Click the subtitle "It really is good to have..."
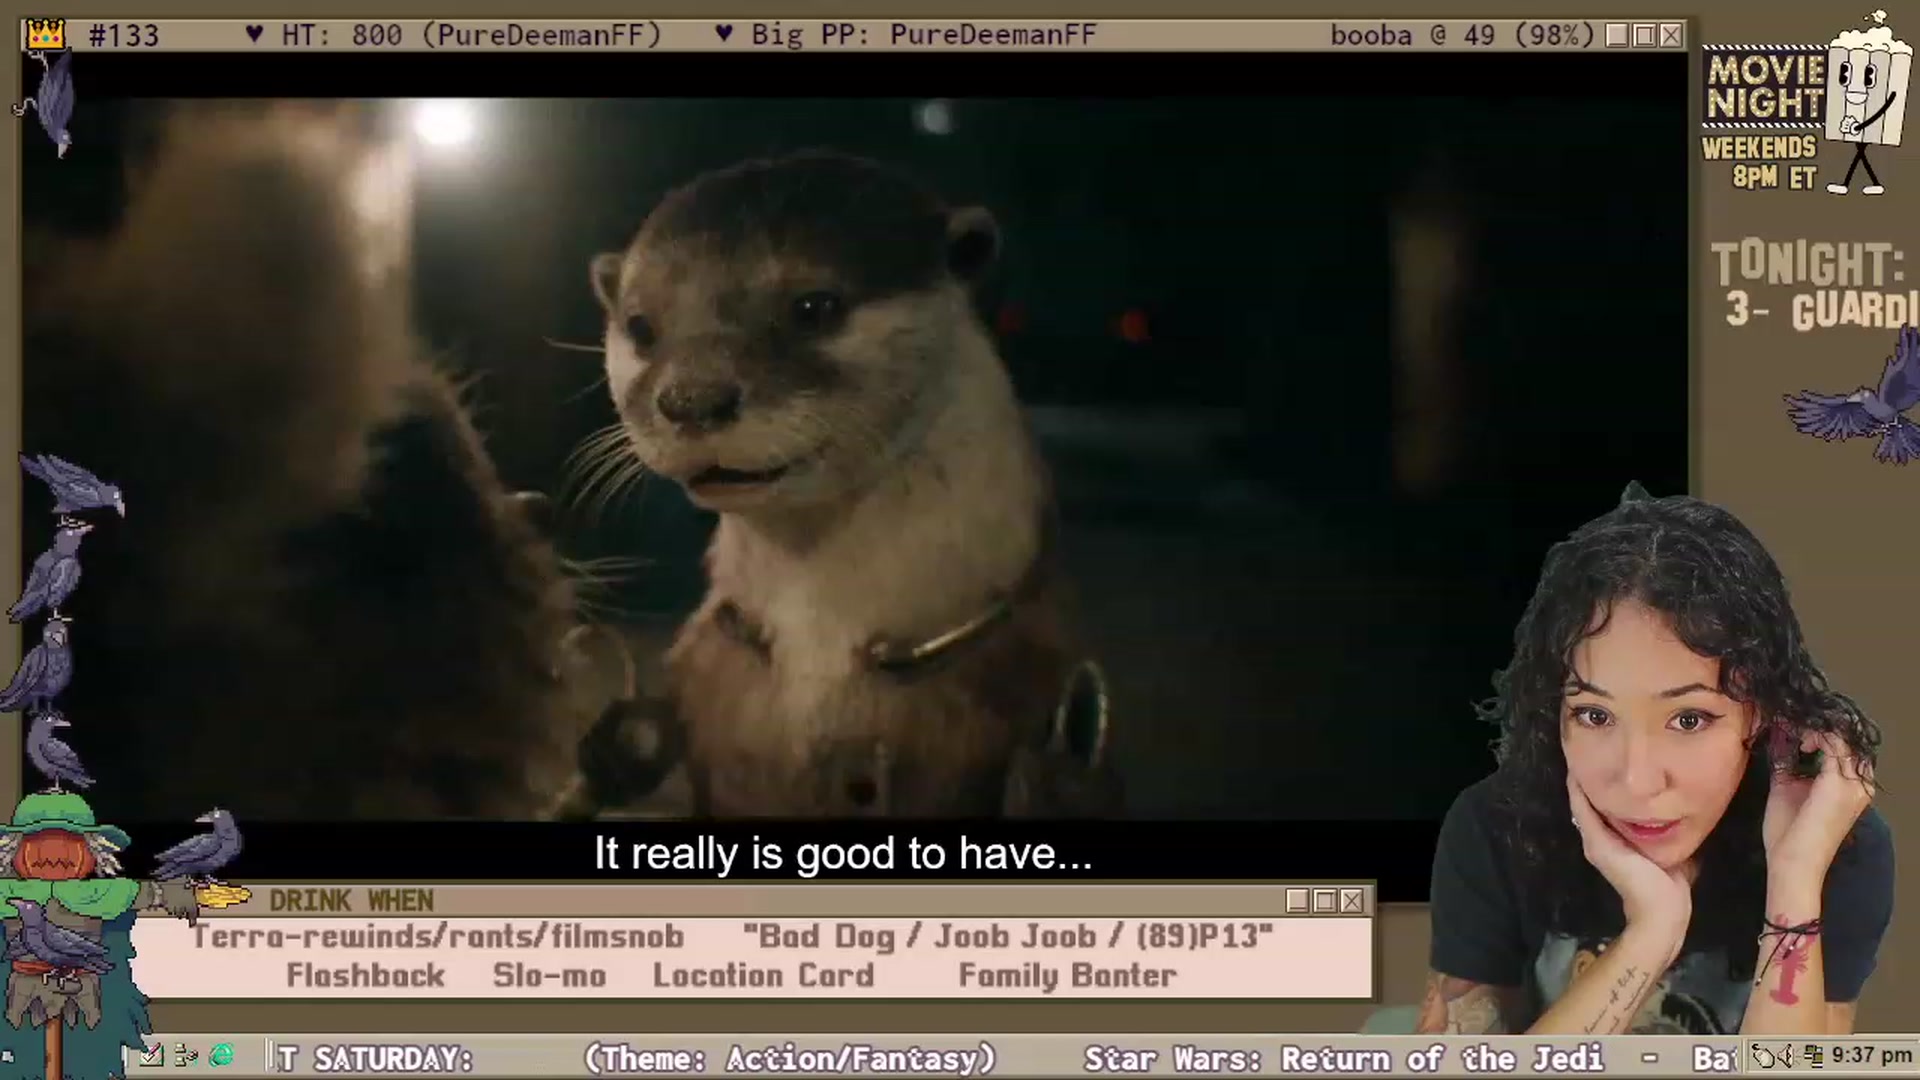1920x1080 pixels. [x=843, y=854]
